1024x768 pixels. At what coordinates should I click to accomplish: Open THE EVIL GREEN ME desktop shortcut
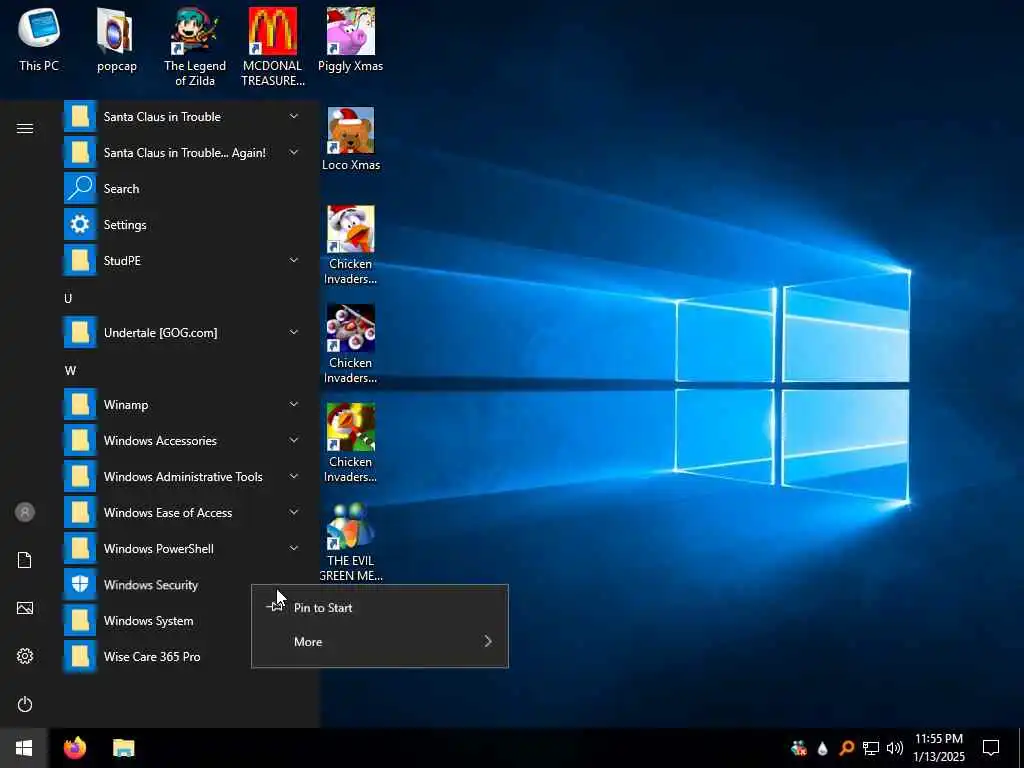coord(351,542)
